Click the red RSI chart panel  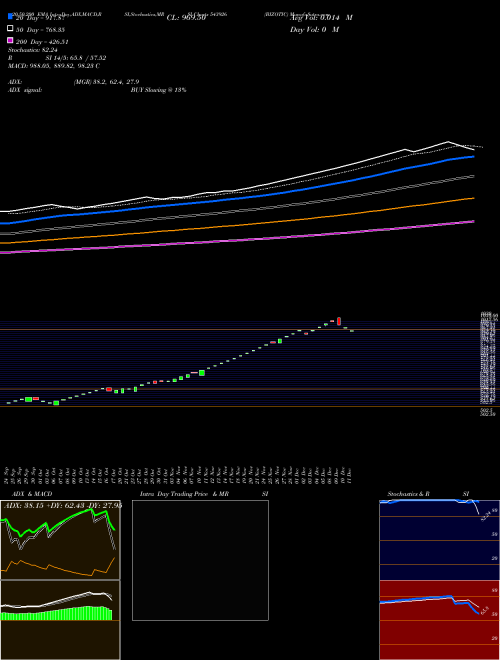coord(439,620)
